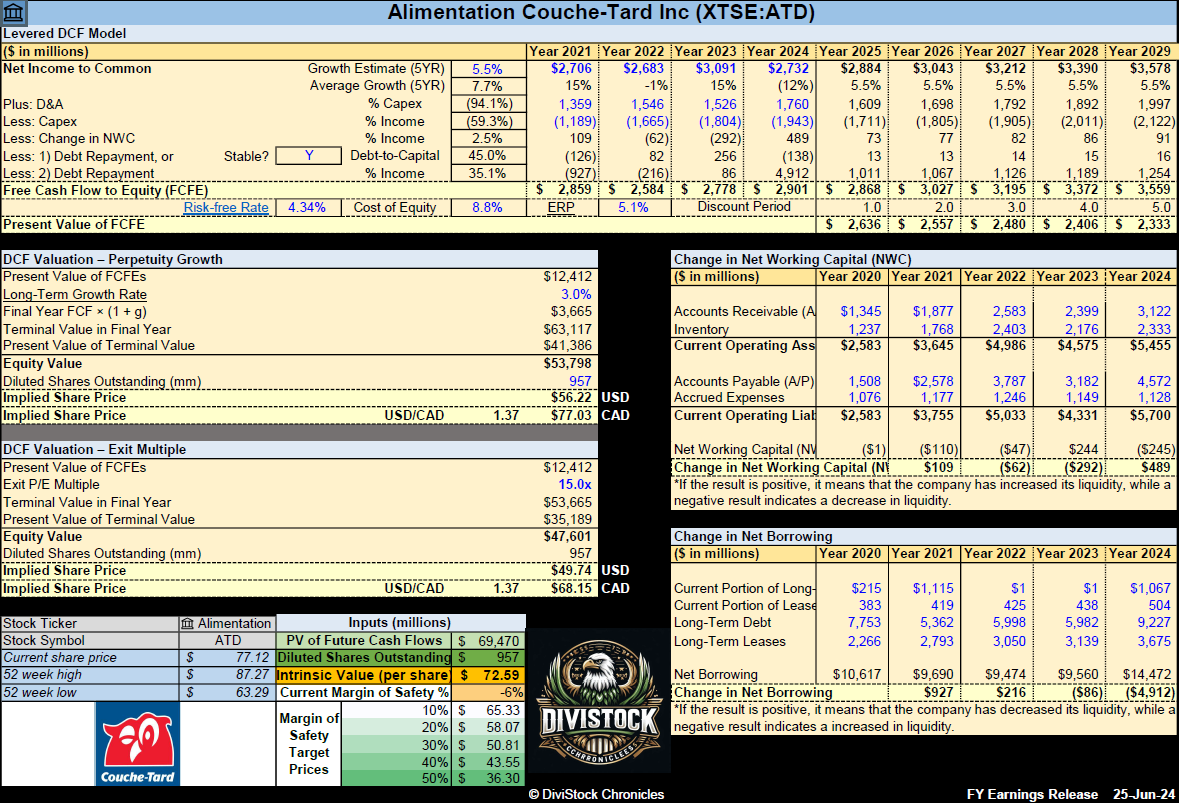Open the Risk-free Rate link

pos(226,208)
